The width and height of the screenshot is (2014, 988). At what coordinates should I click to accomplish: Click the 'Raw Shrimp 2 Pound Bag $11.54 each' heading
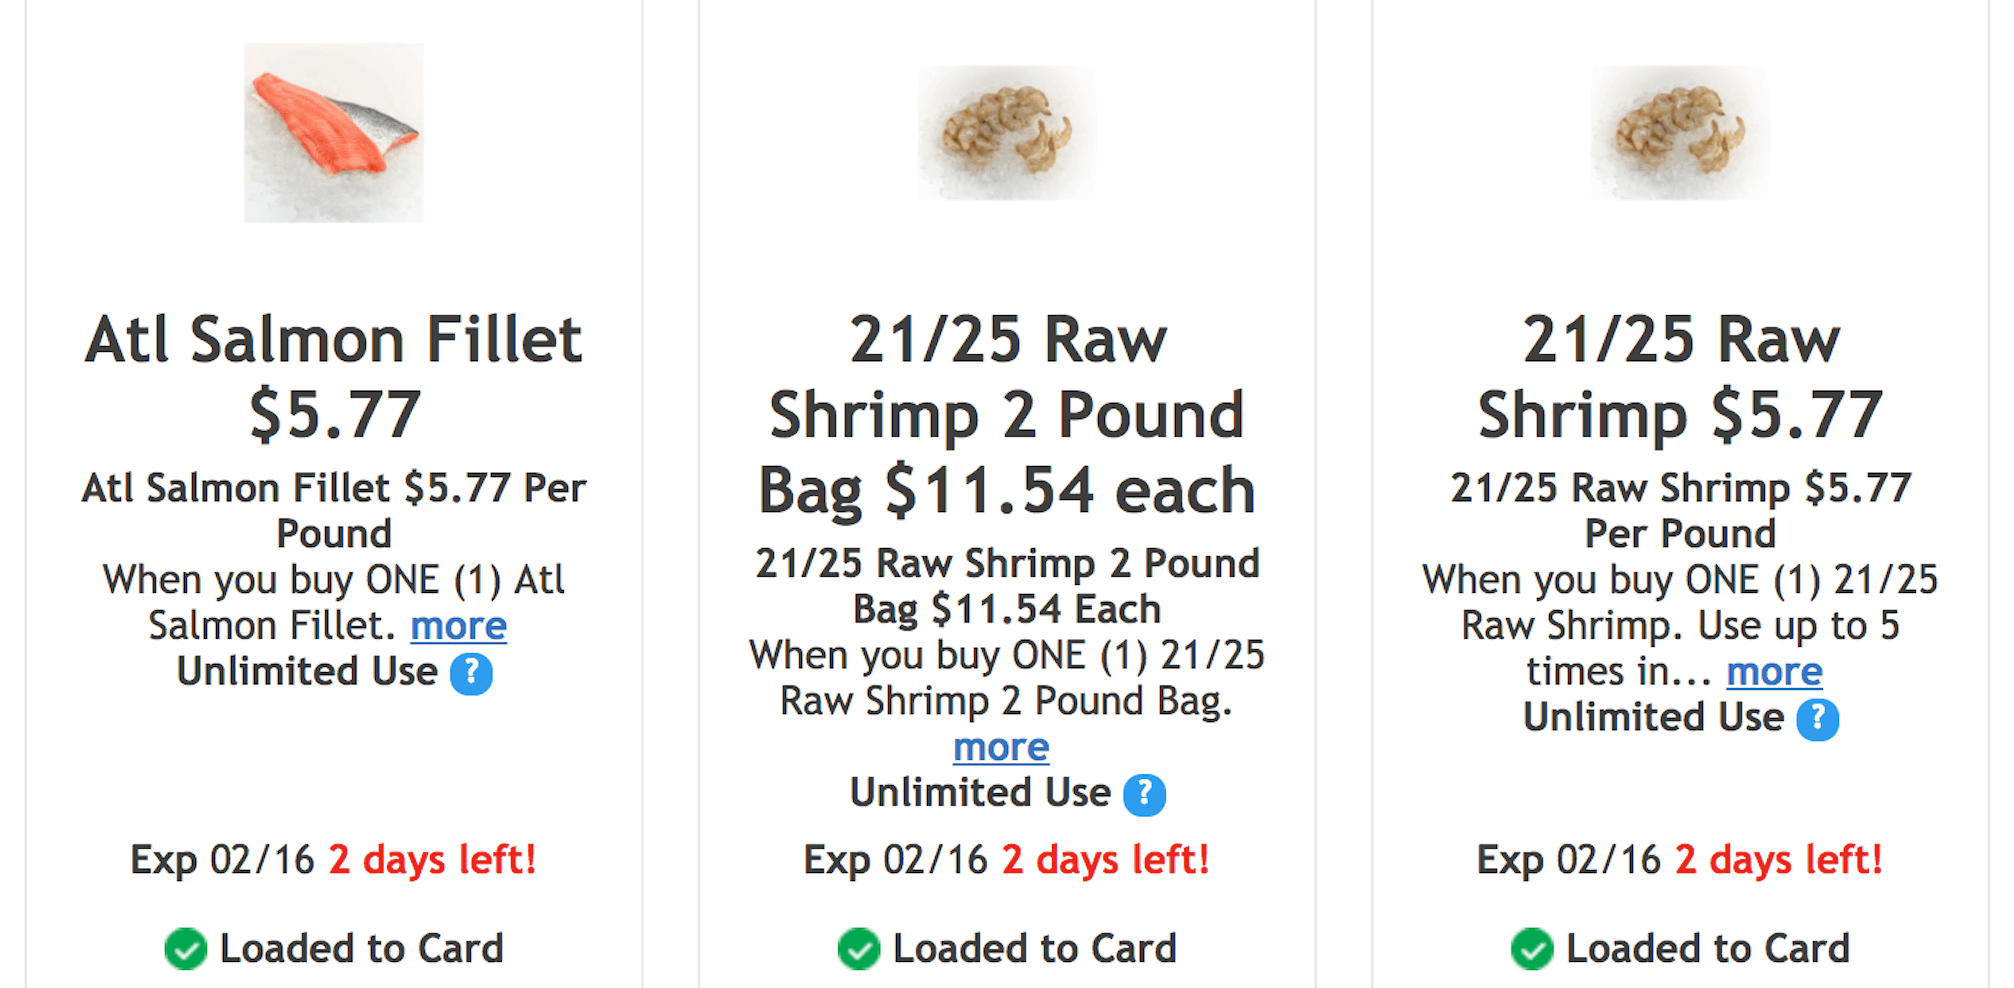1007,414
